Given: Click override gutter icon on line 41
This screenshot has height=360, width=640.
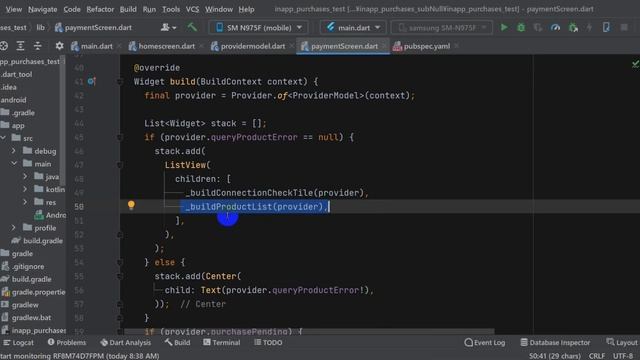Looking at the screenshot, I should click(91, 81).
